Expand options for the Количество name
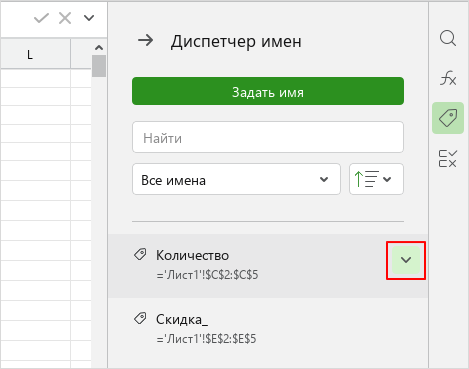This screenshot has height=369, width=469. [x=406, y=260]
